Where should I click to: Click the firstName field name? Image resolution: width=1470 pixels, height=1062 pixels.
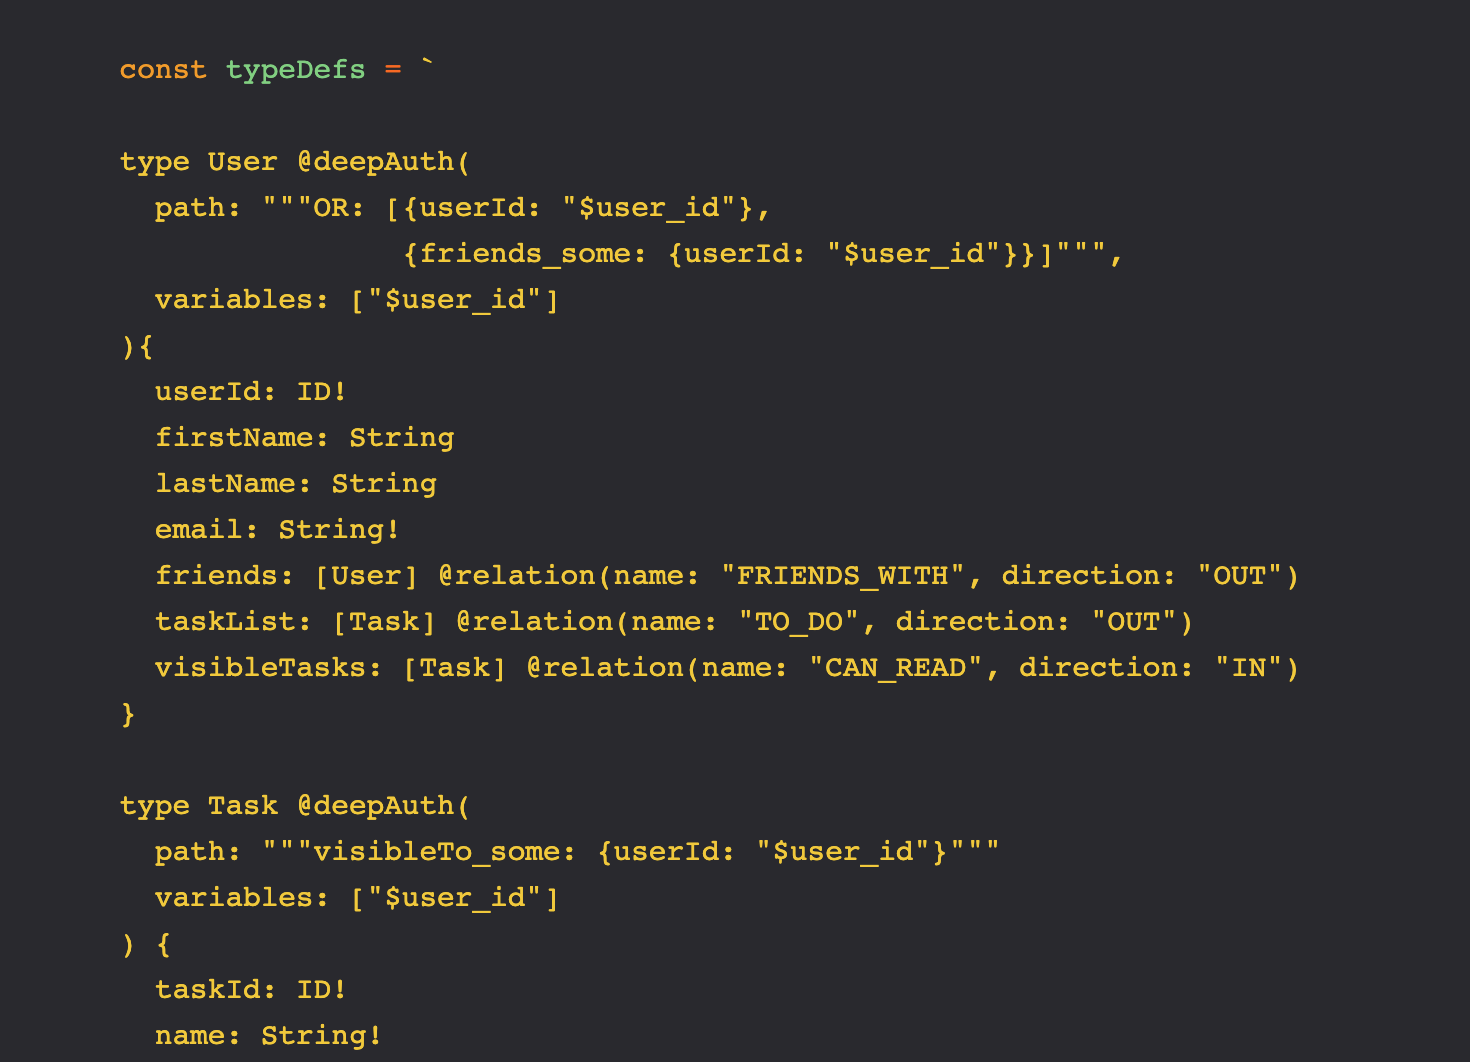tap(234, 438)
